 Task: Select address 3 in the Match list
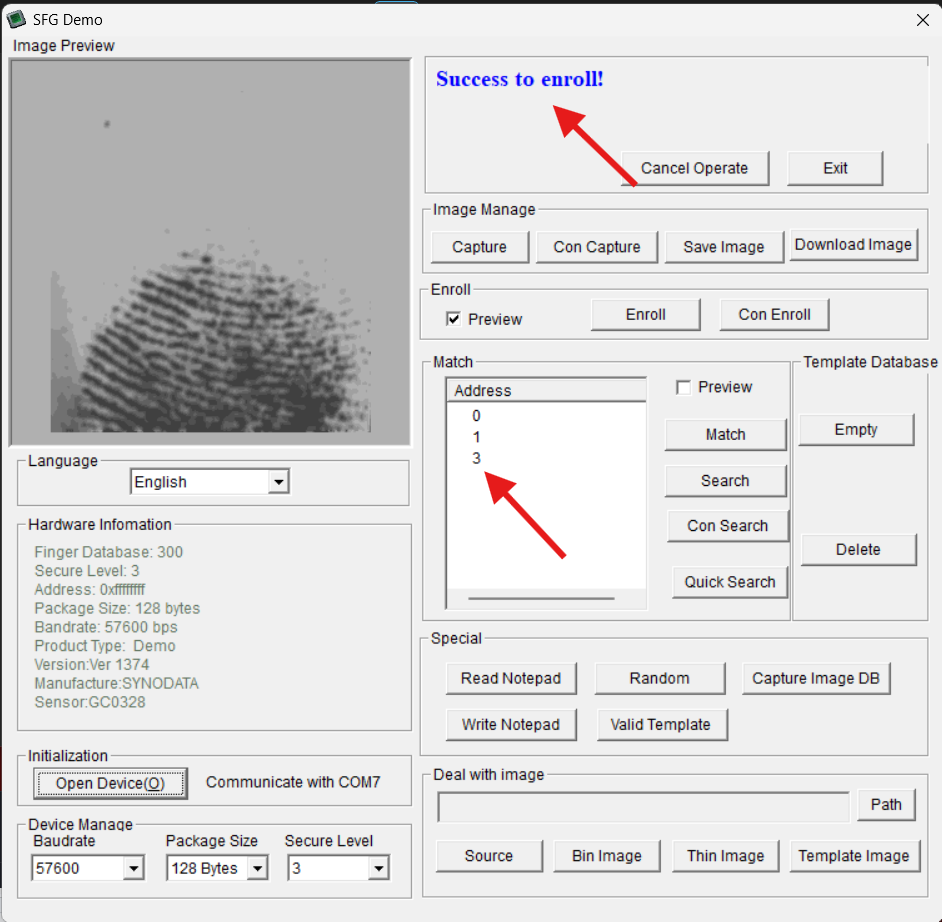[476, 458]
